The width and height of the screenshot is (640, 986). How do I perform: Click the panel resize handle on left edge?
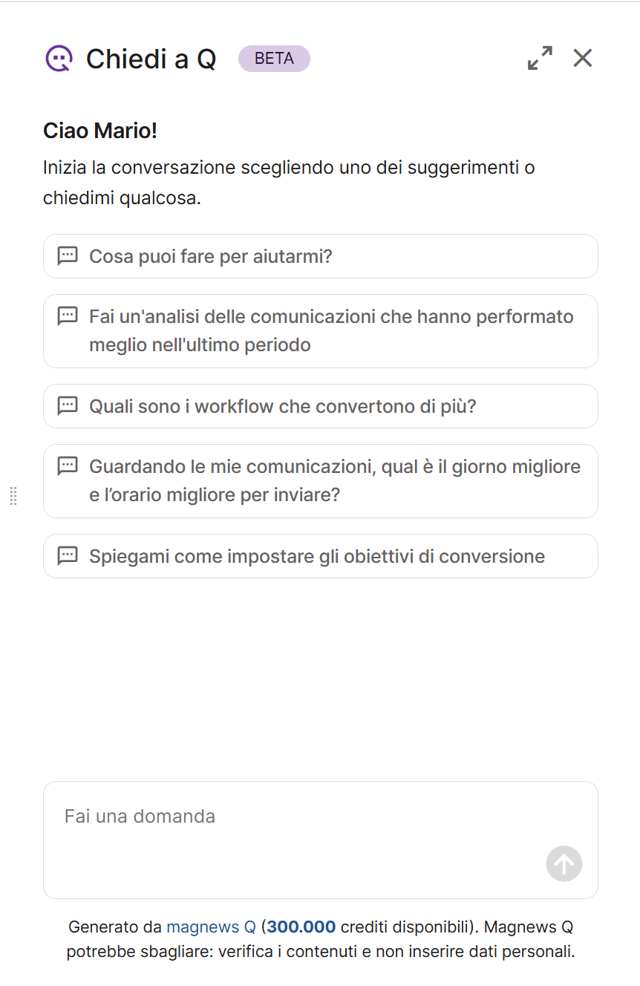[13, 495]
